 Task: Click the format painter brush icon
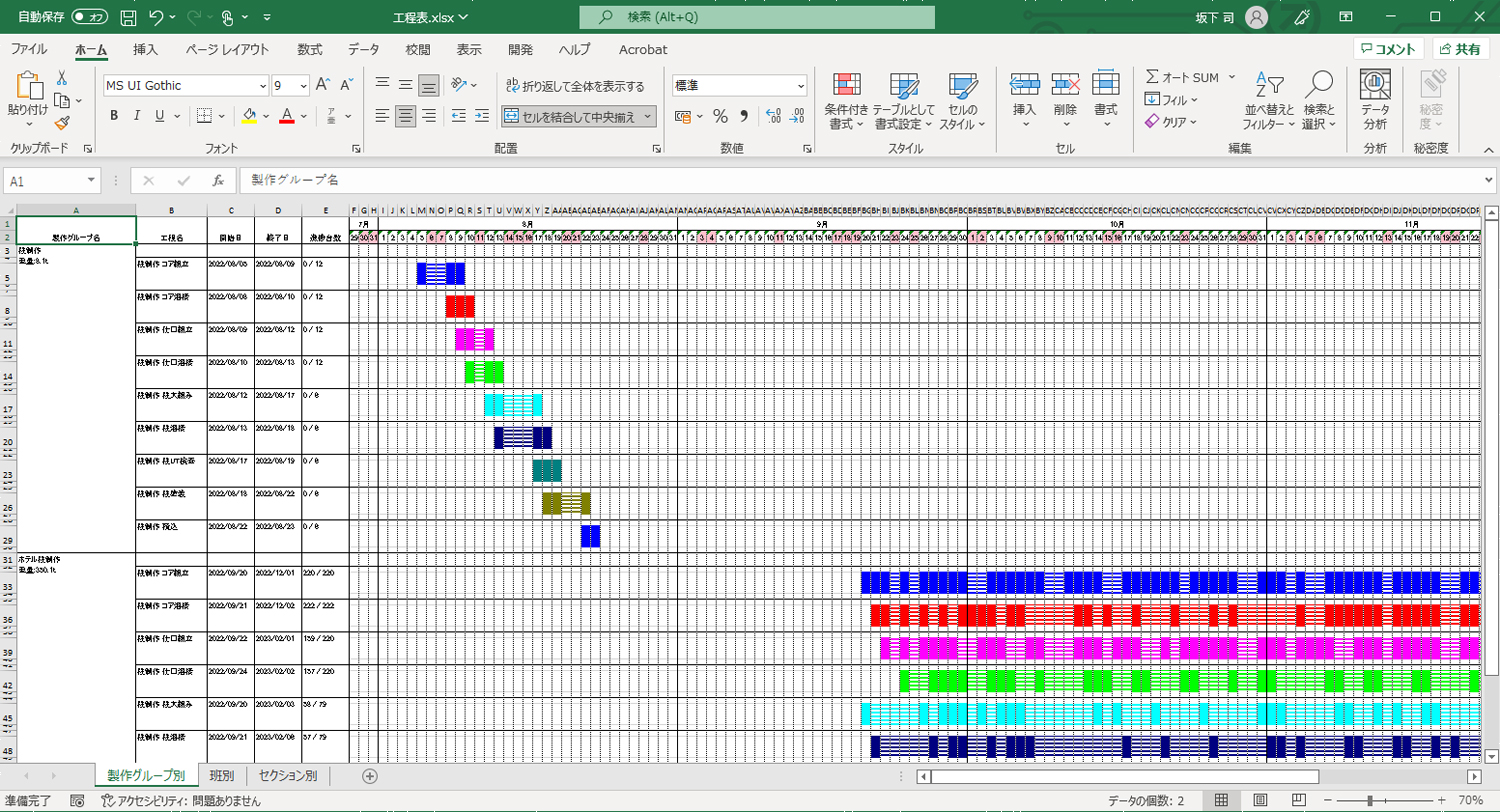[x=62, y=123]
